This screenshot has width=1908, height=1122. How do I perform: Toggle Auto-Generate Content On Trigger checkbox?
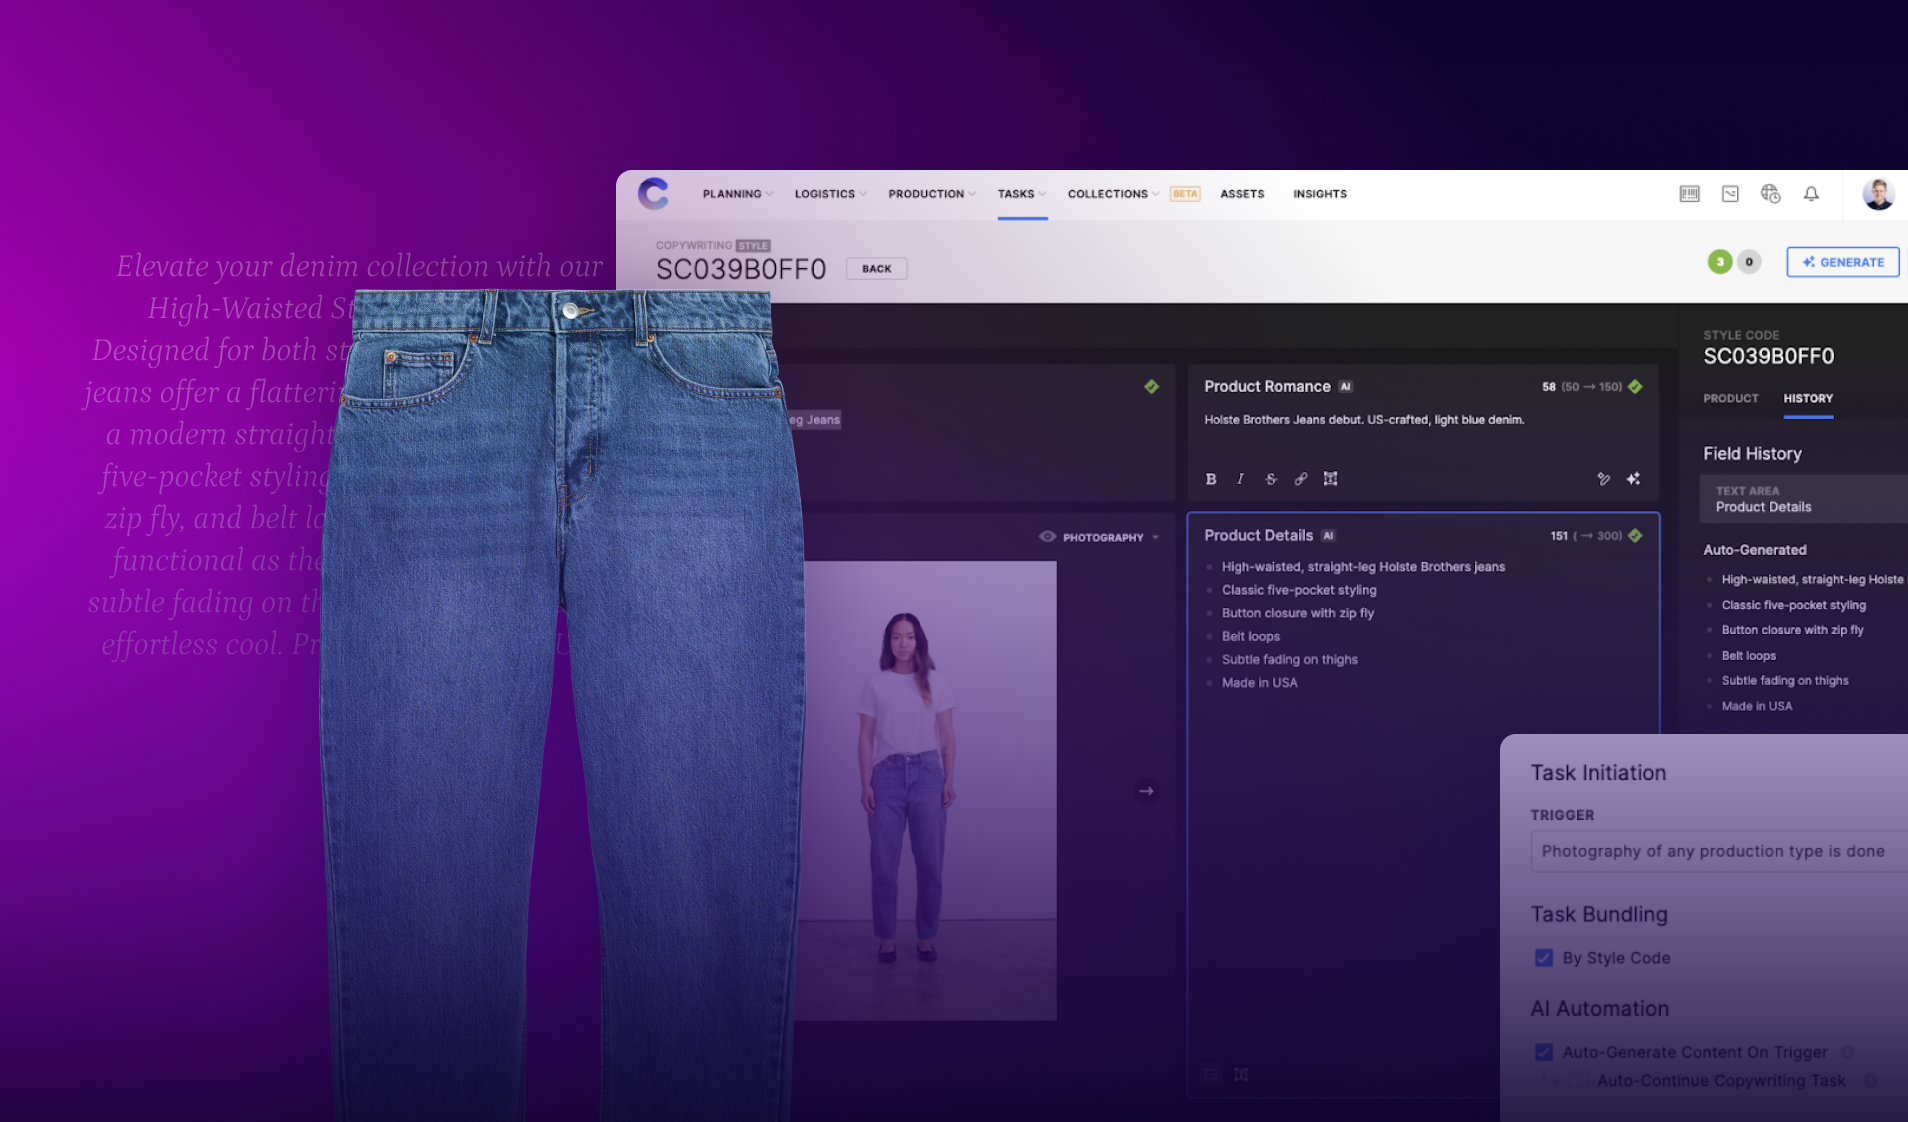(x=1544, y=1052)
